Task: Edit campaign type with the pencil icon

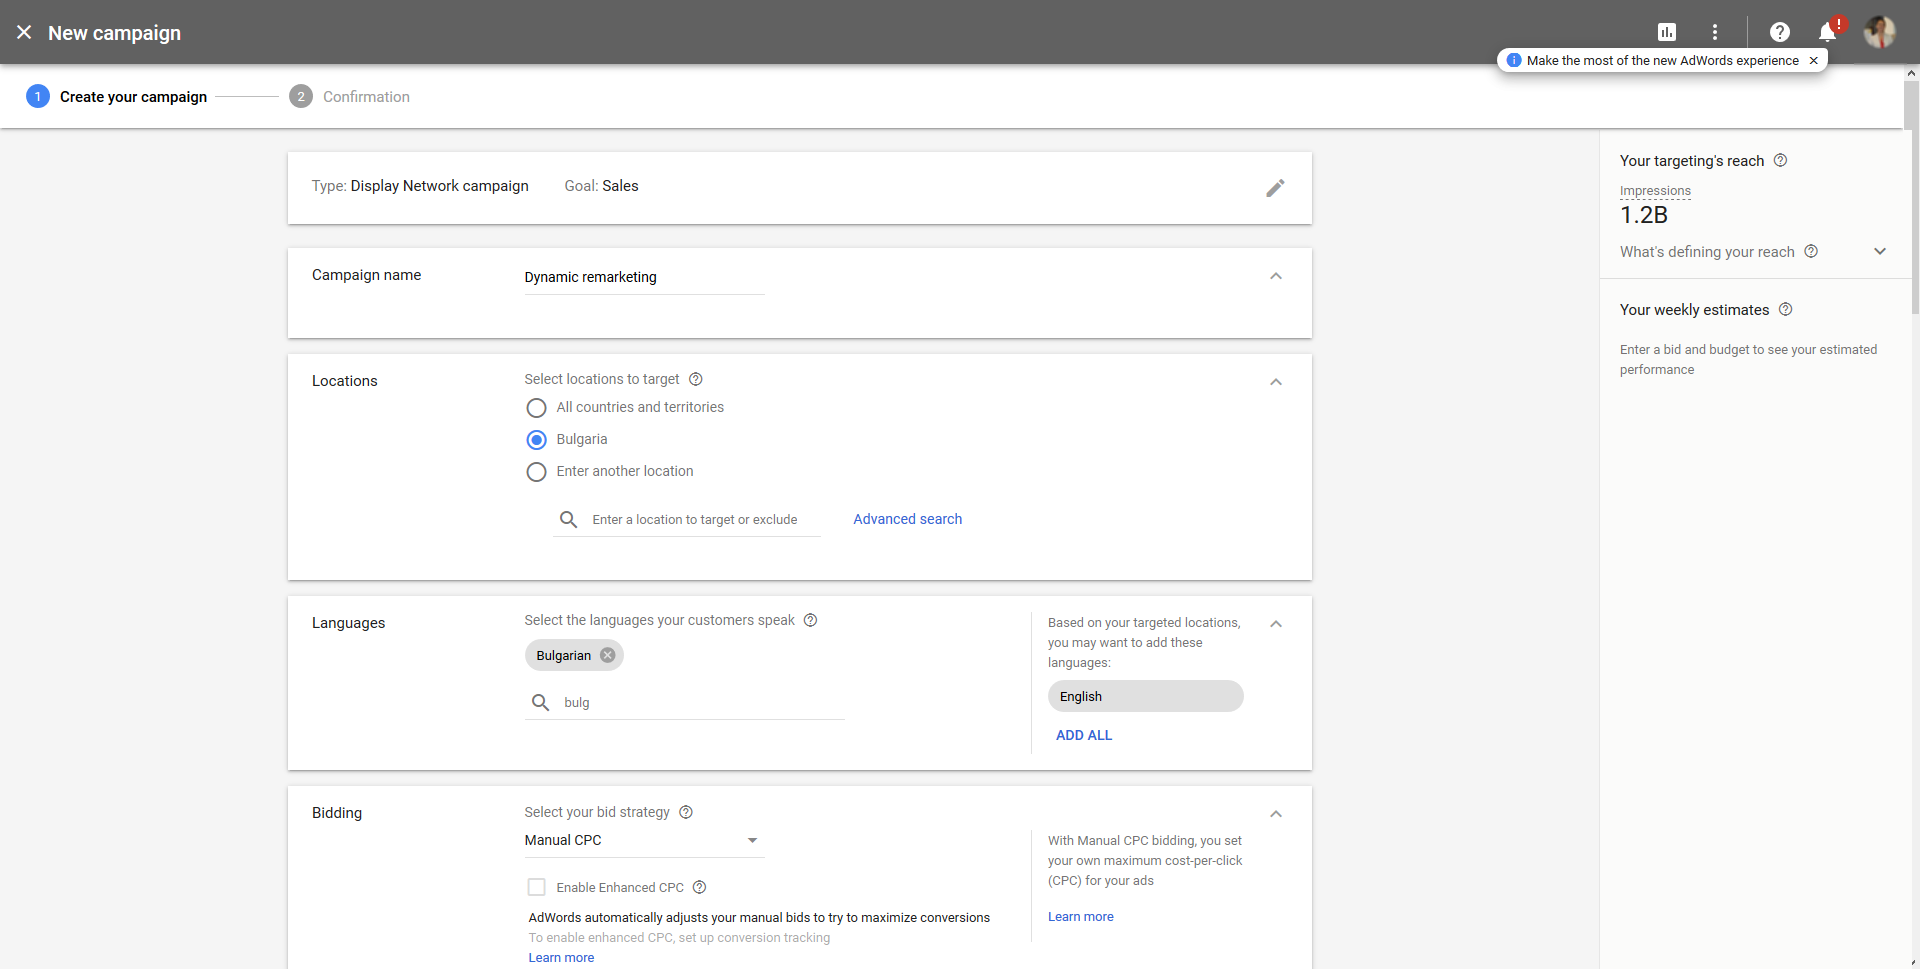Action: [x=1275, y=188]
